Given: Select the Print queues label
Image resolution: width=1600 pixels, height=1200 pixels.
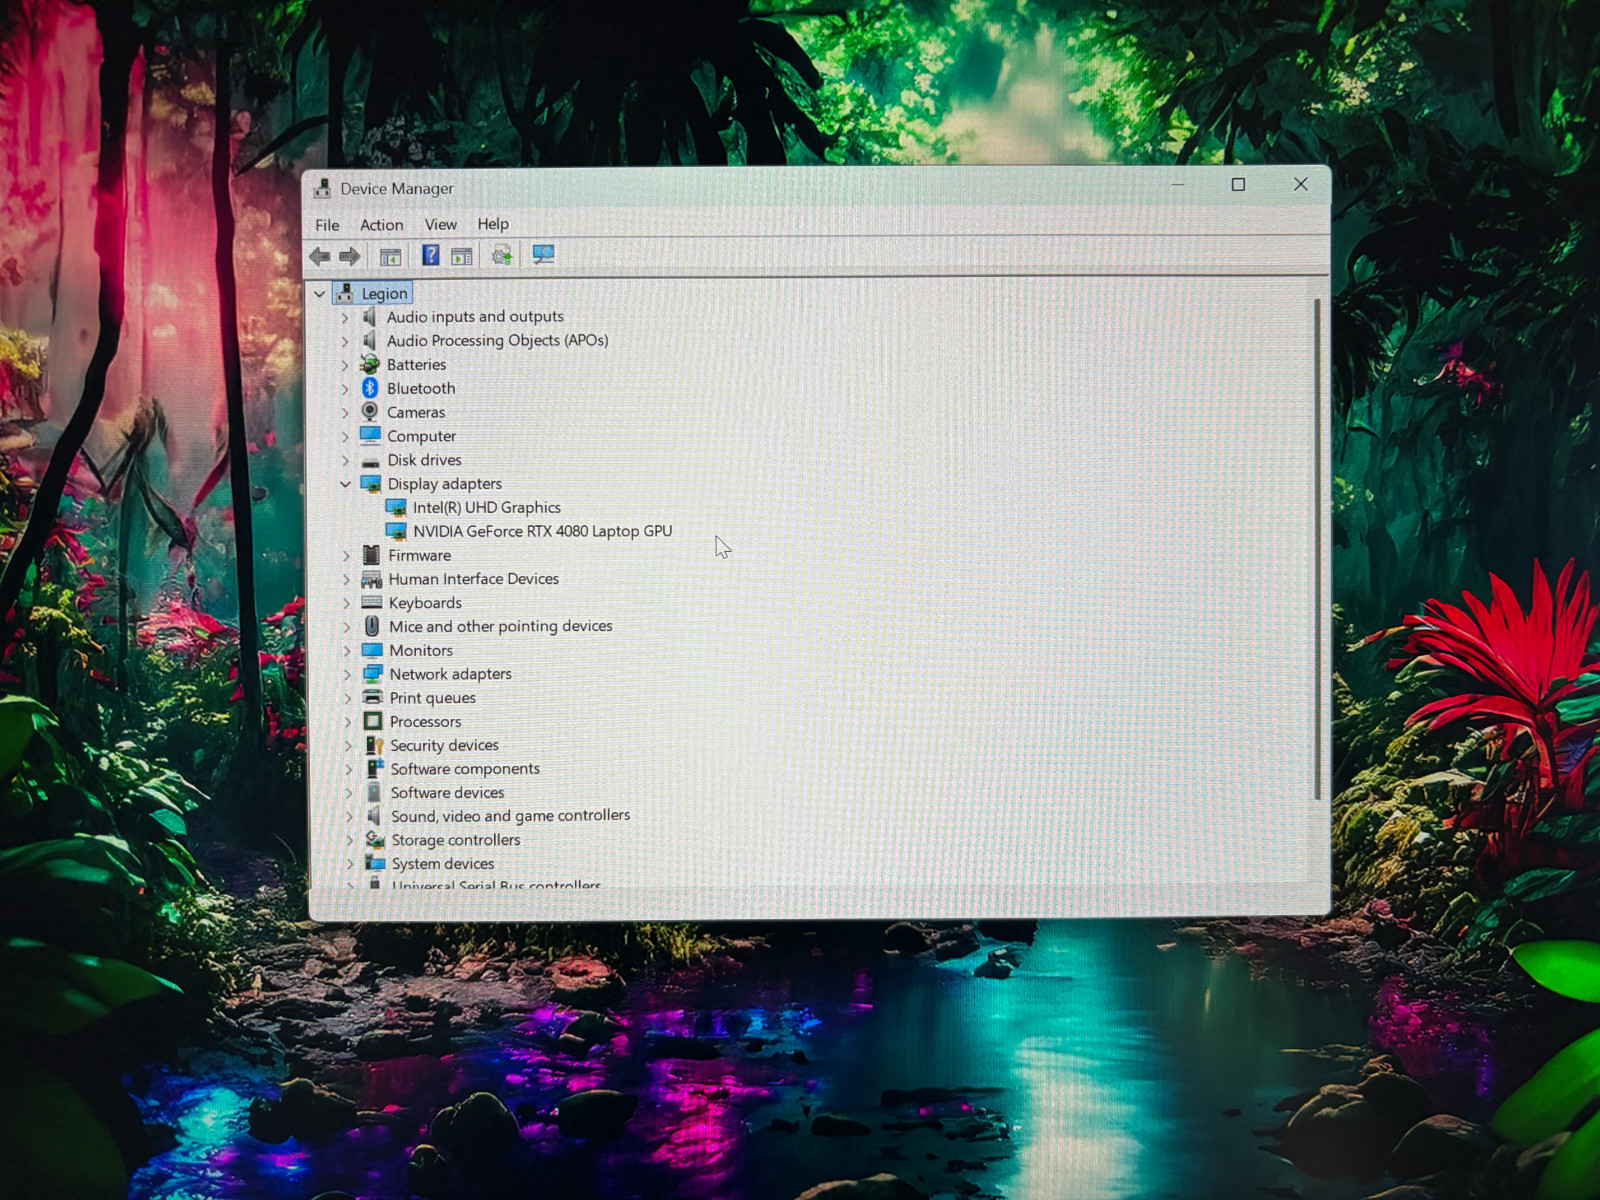Looking at the screenshot, I should coord(433,698).
